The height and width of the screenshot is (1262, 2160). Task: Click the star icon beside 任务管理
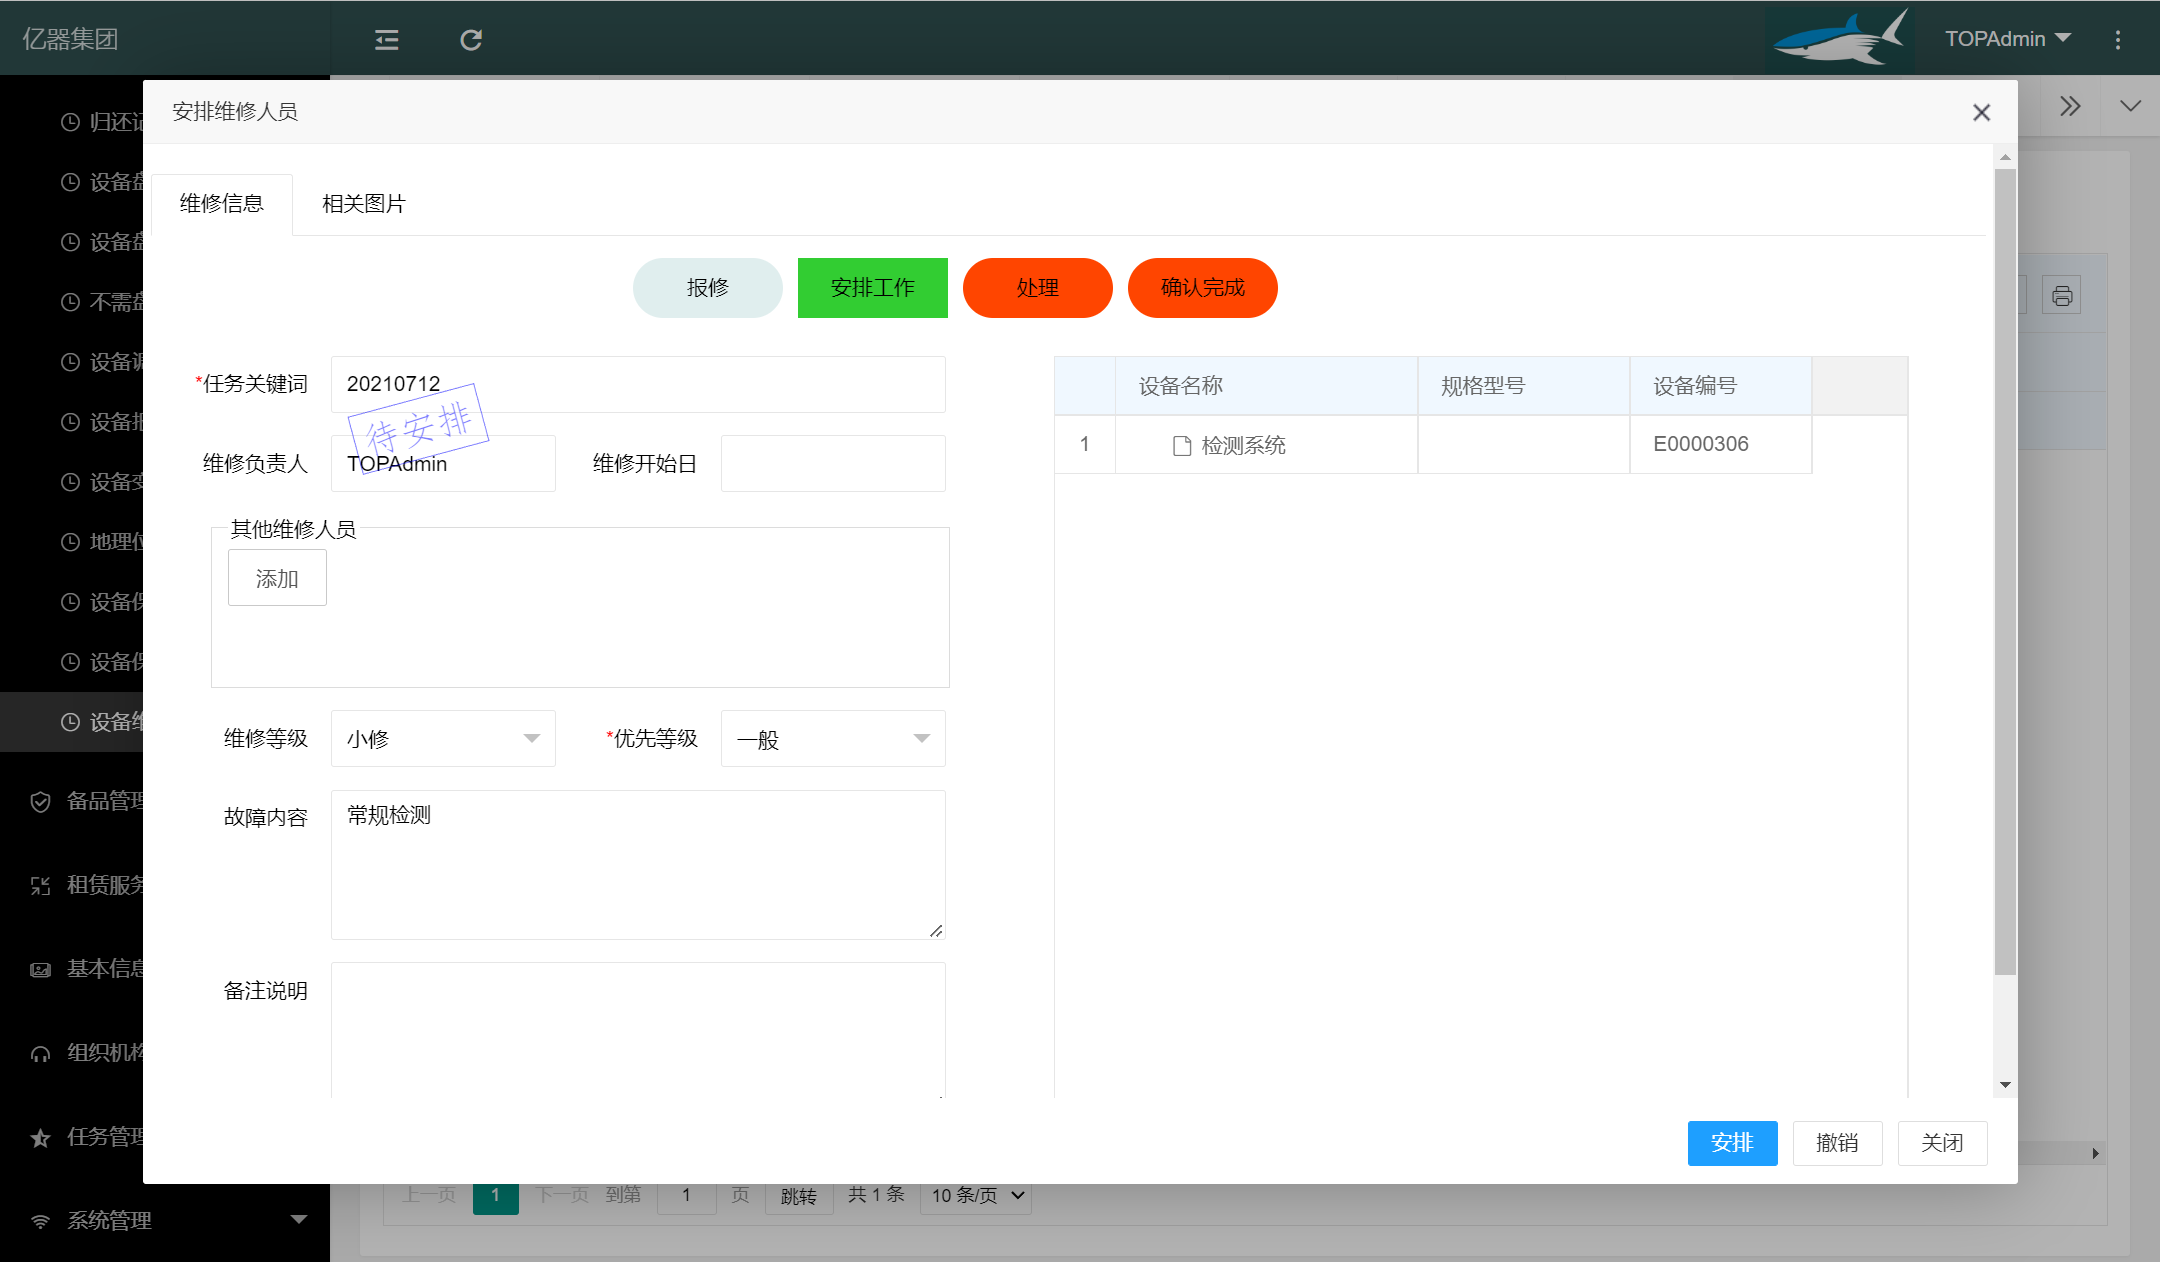click(x=40, y=1137)
